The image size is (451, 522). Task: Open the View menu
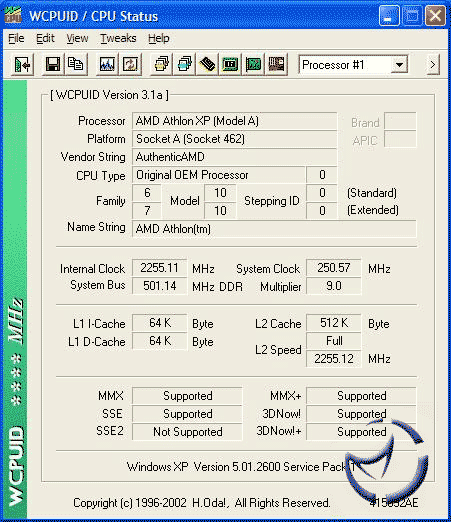(77, 38)
